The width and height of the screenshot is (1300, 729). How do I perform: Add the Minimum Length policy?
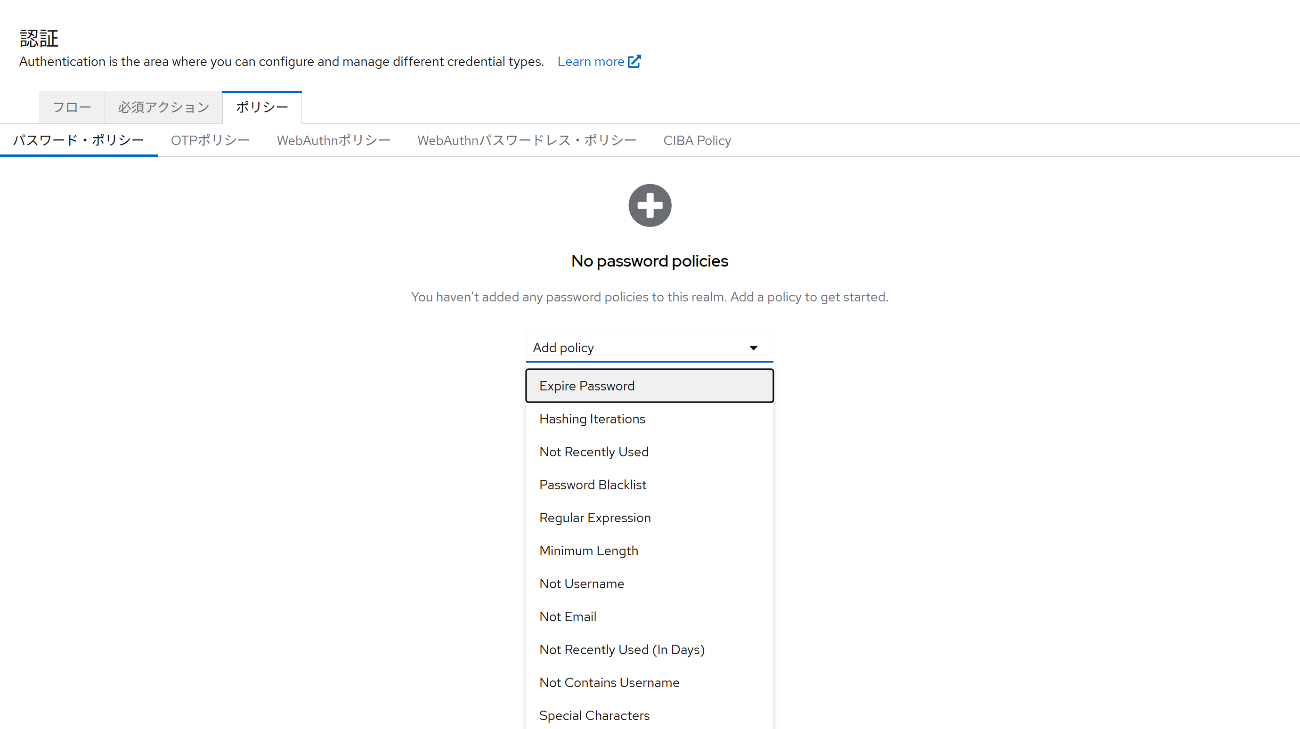(x=589, y=551)
